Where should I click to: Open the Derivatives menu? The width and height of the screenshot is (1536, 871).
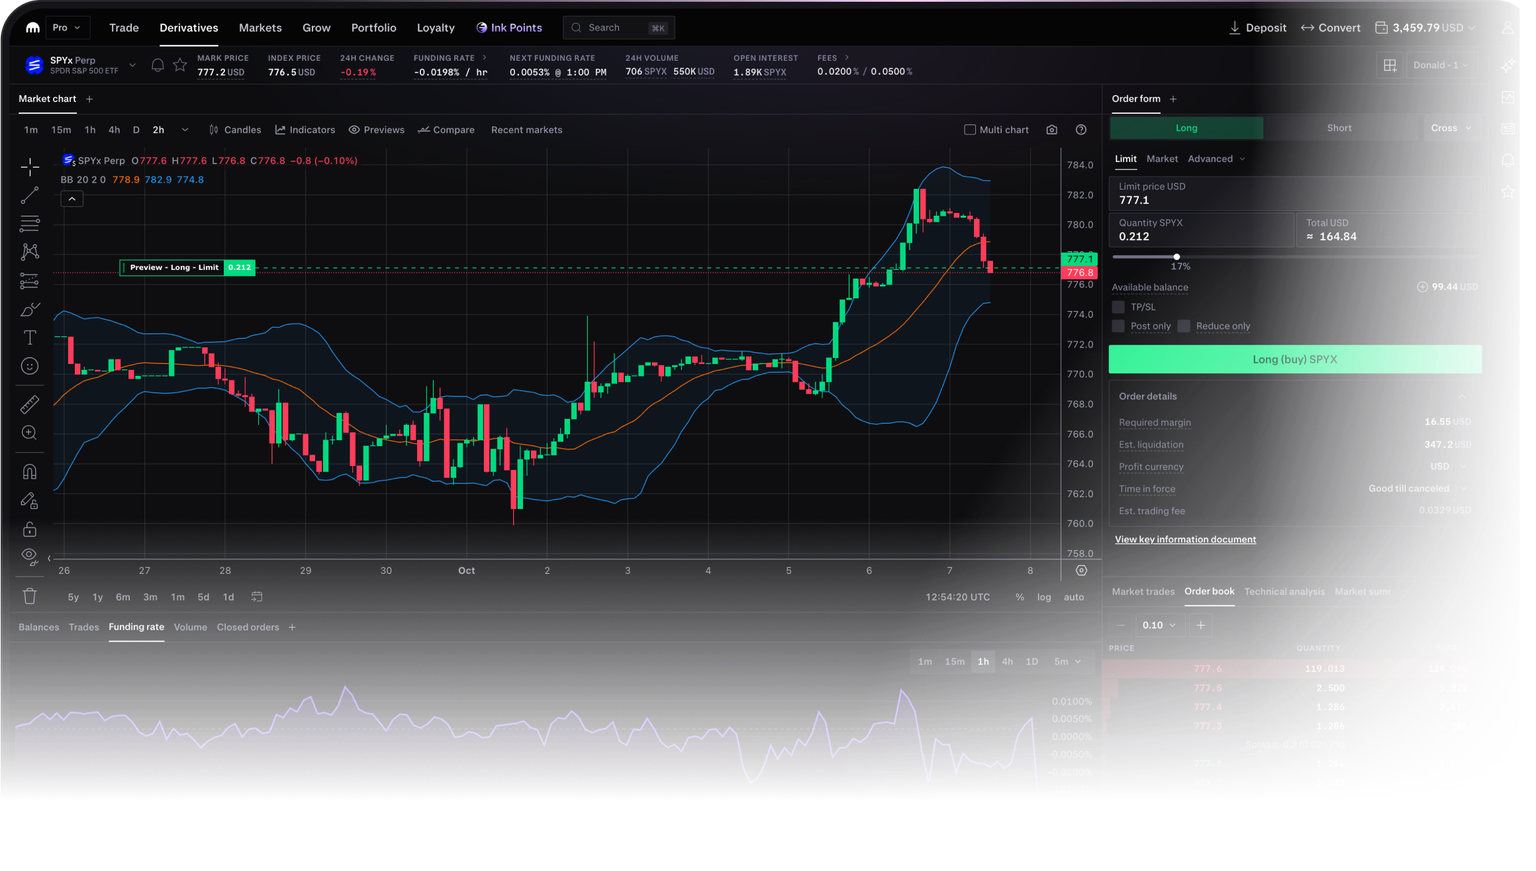[x=189, y=28]
